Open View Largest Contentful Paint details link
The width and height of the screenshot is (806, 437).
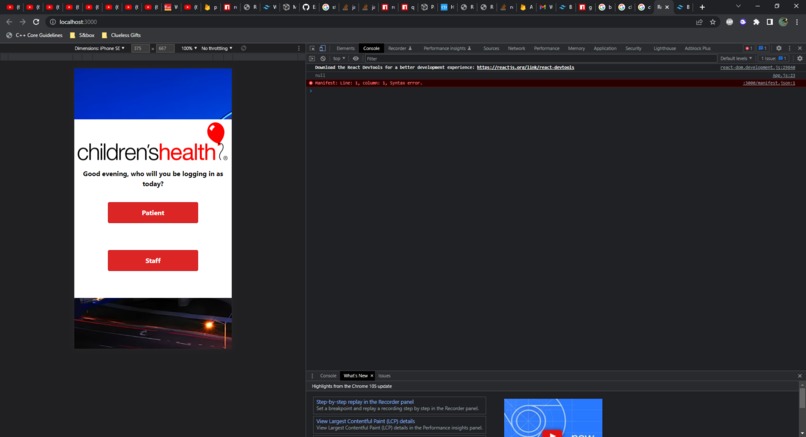coord(365,421)
